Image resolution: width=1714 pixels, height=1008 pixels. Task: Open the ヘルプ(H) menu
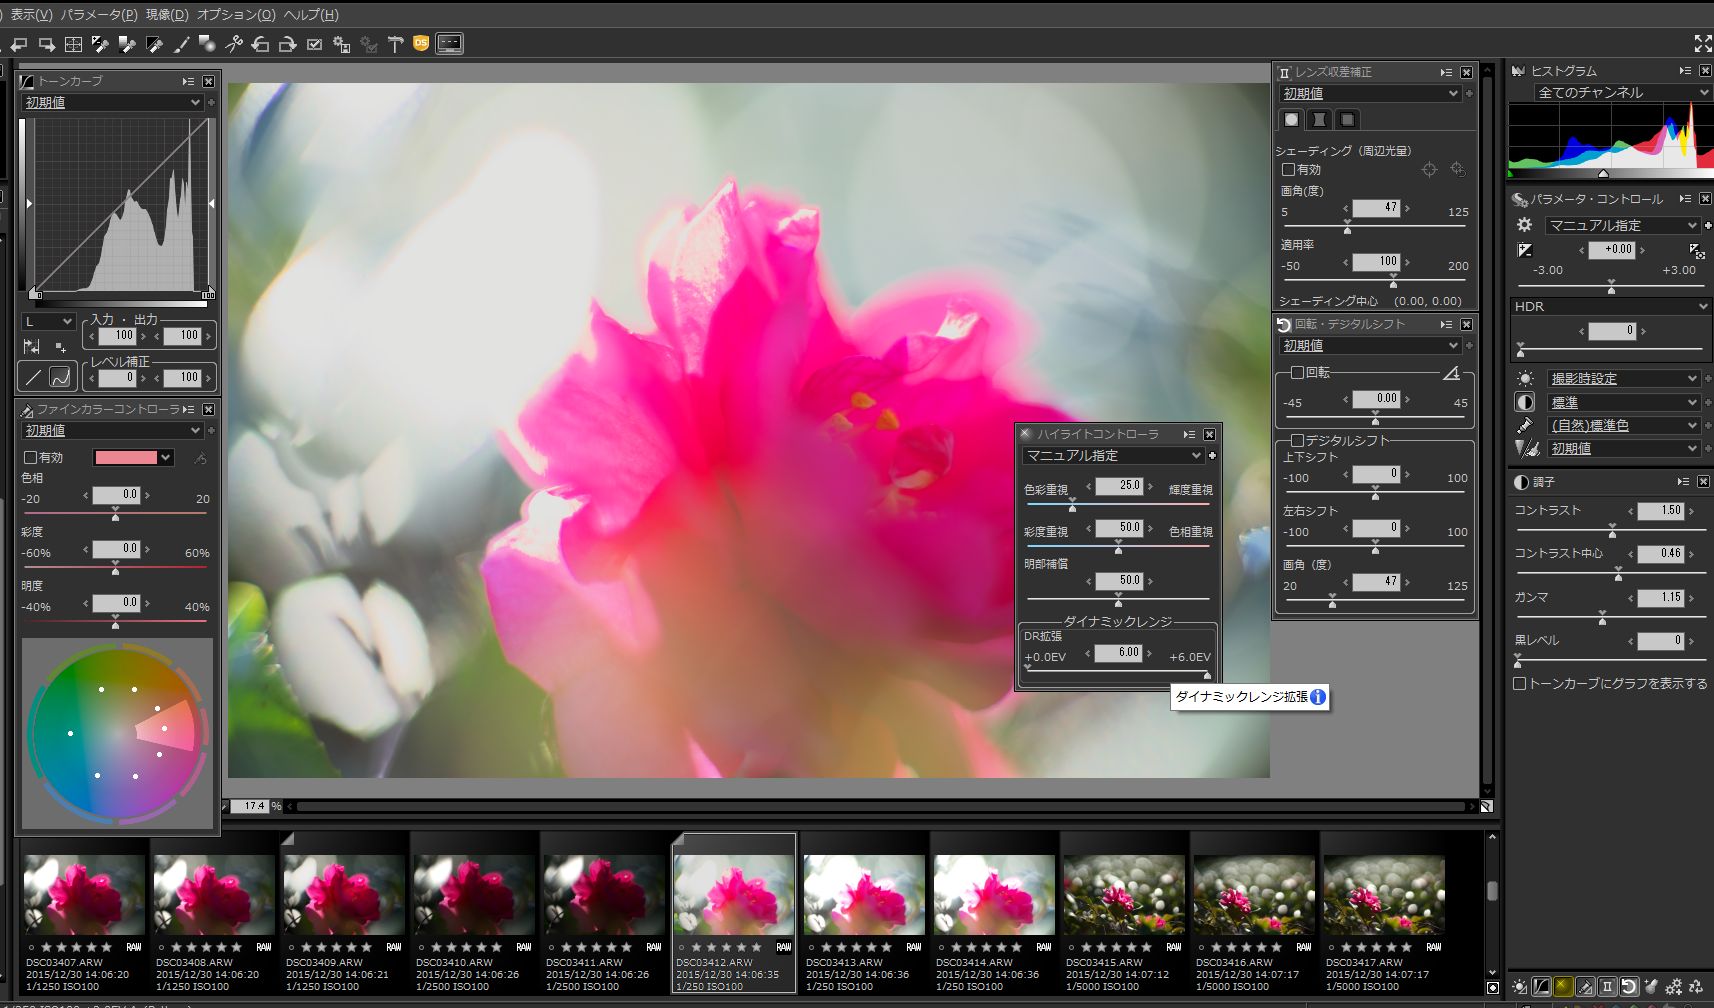click(x=311, y=14)
